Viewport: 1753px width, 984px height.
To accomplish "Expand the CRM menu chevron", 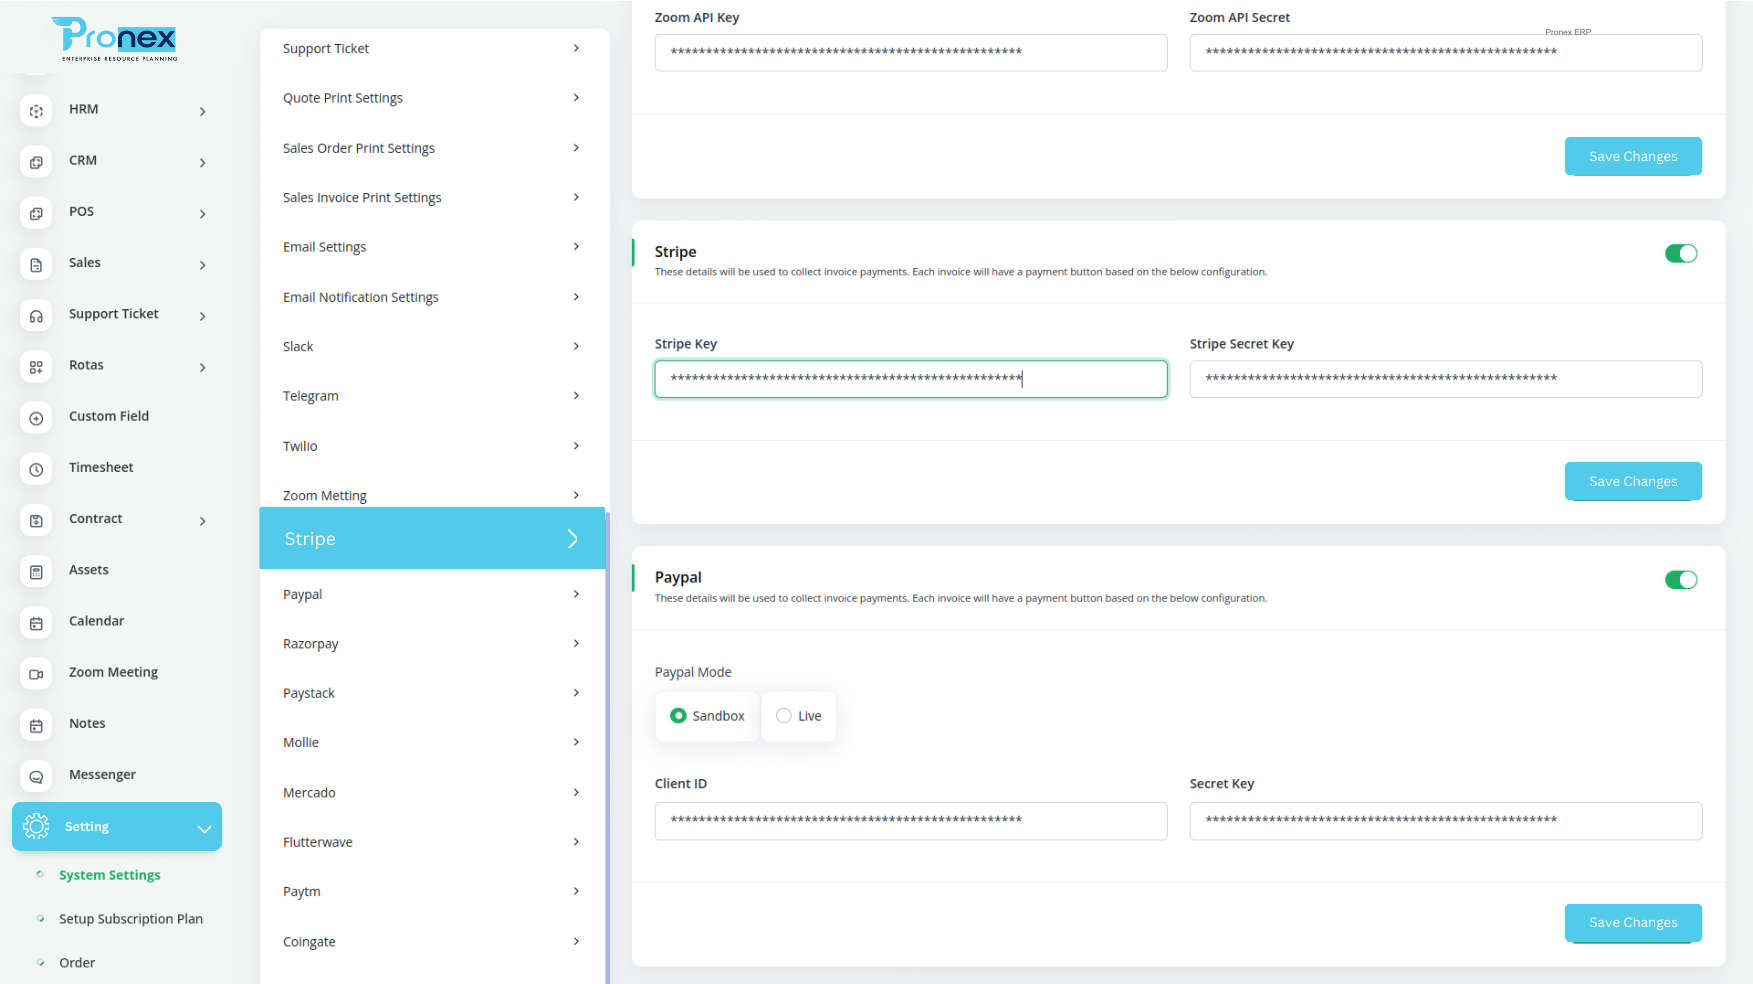I will pos(202,162).
